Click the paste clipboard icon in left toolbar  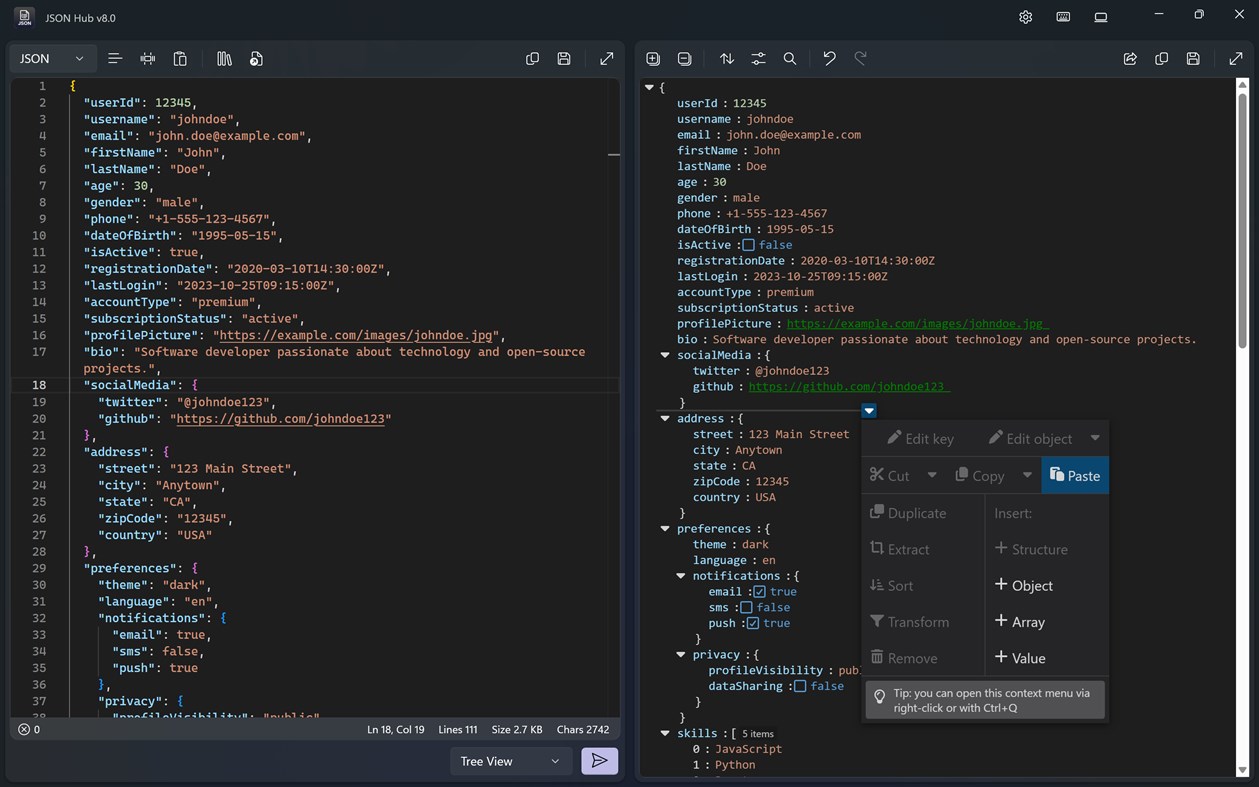[x=180, y=59]
